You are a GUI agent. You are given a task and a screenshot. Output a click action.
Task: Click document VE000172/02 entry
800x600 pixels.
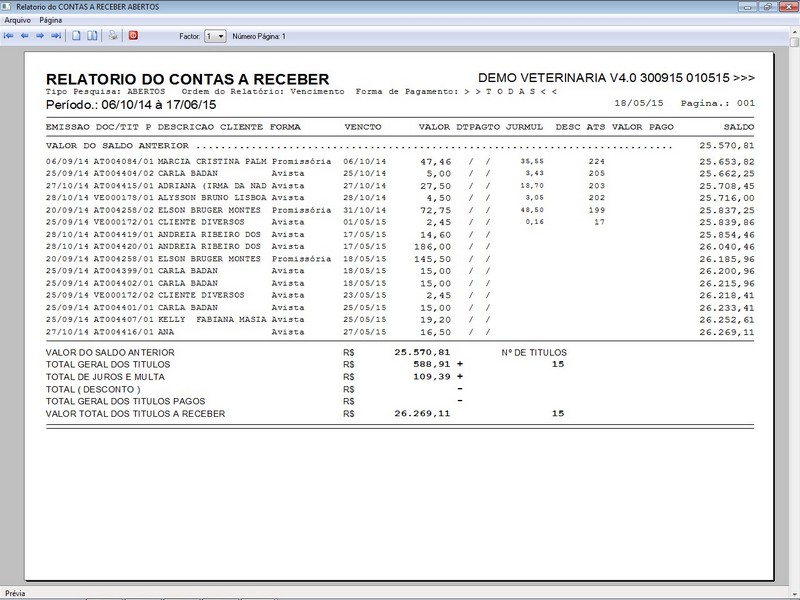[x=123, y=295]
